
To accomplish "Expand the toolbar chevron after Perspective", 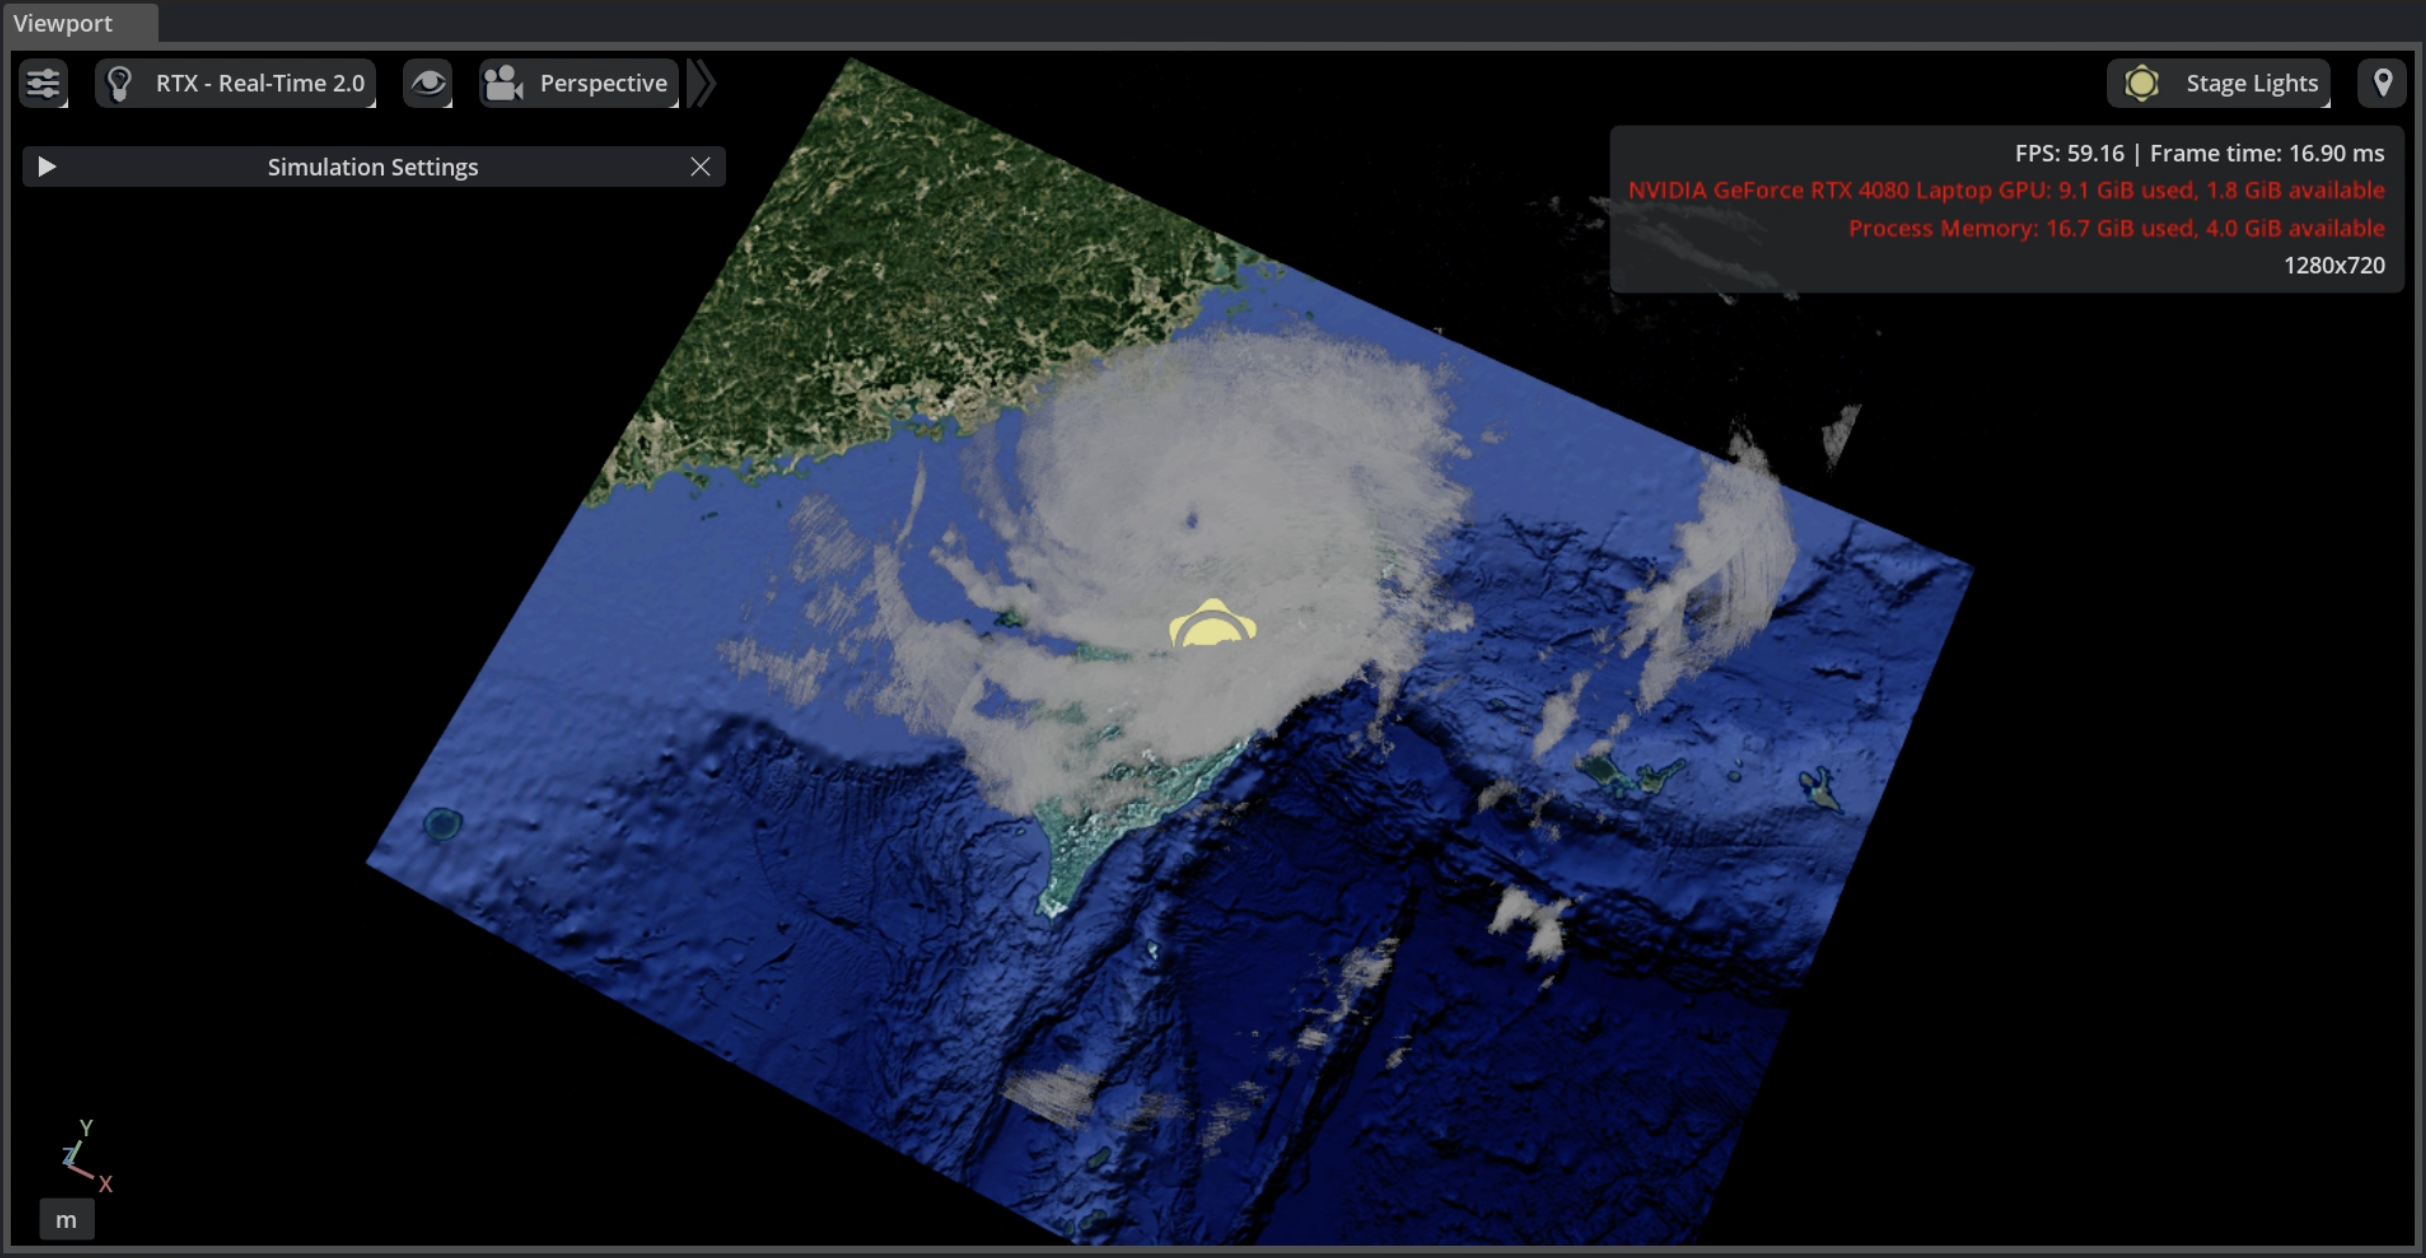I will click(x=703, y=83).
